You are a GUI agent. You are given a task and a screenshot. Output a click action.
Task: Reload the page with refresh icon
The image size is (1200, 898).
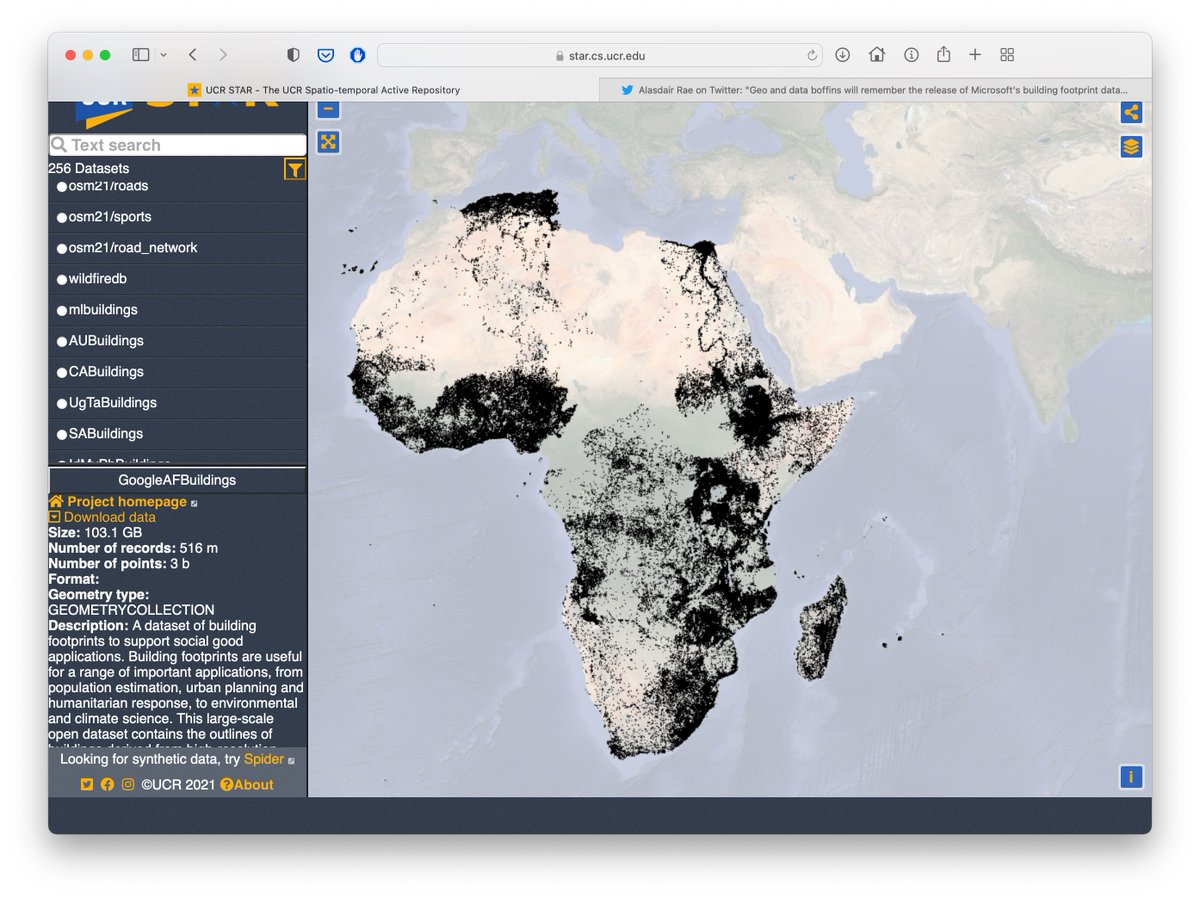(x=812, y=56)
